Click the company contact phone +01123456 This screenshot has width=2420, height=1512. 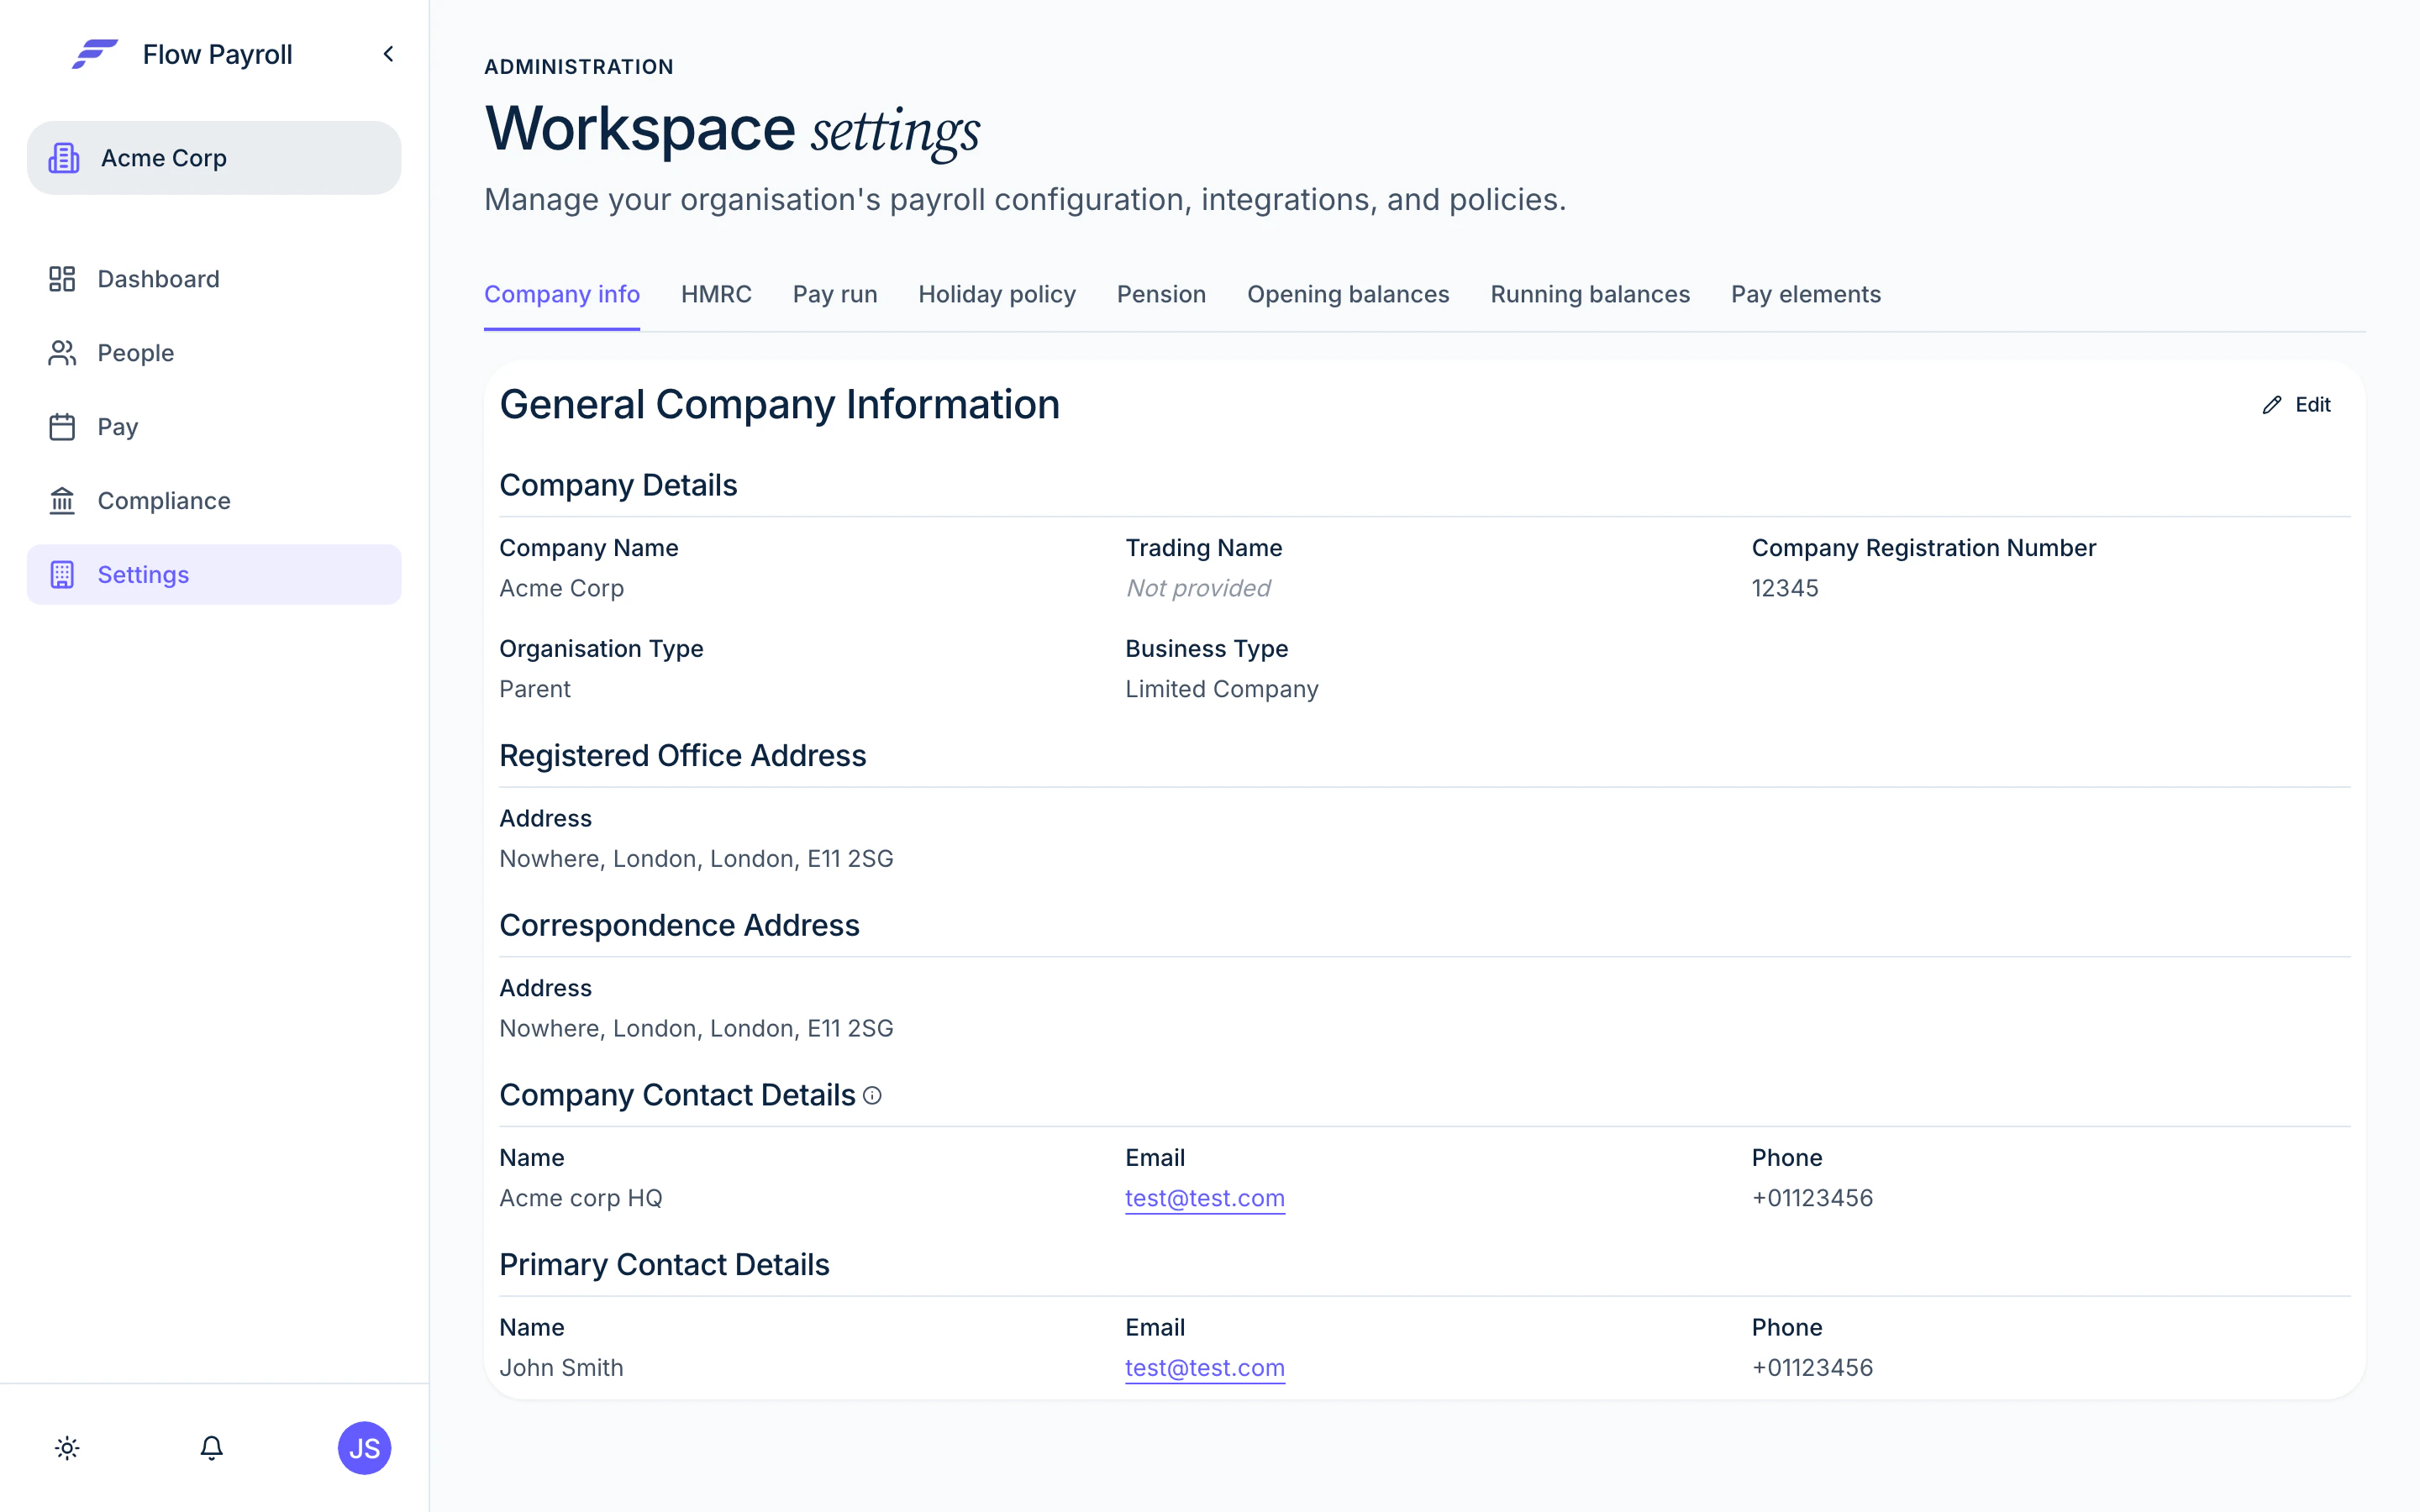point(1812,1198)
